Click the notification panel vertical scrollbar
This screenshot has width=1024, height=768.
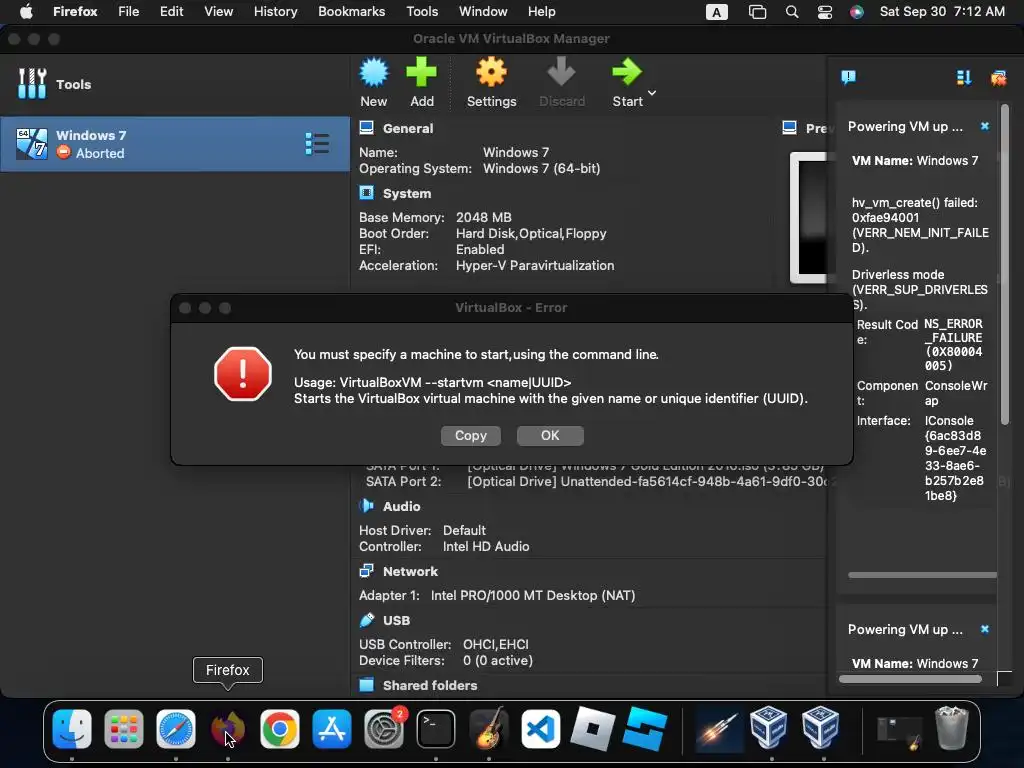pyautogui.click(x=1004, y=264)
